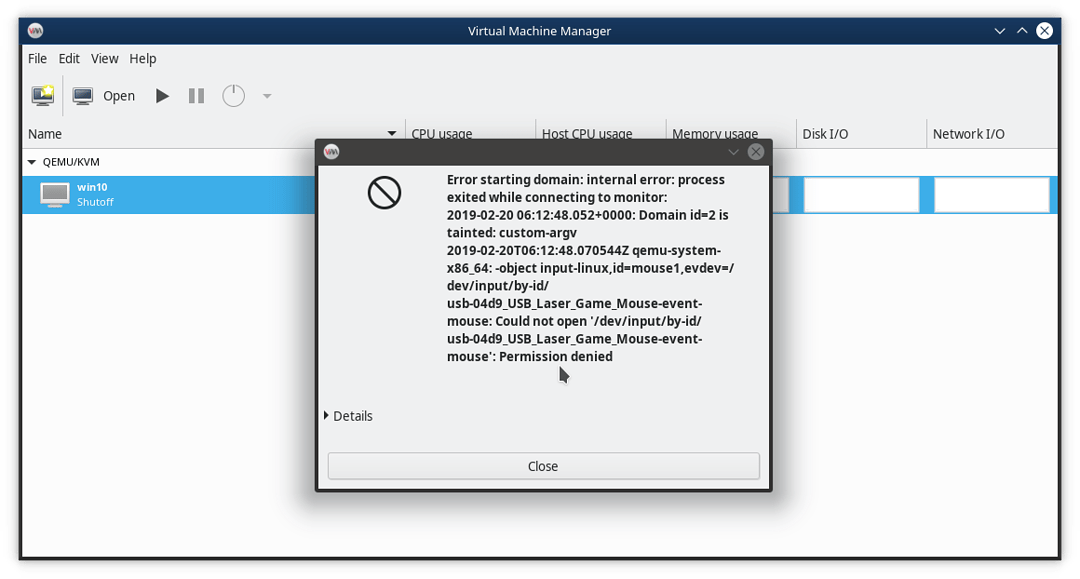Click the Open toolbar label
1080x579 pixels.
click(118, 96)
